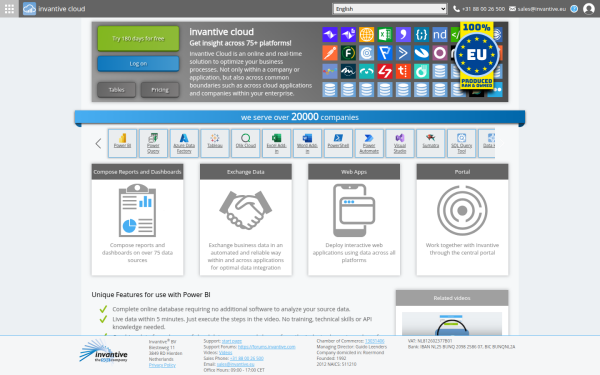Screen dimensions: 600x375
Task: Play the Related videos thumbnail
Action: (452, 323)
